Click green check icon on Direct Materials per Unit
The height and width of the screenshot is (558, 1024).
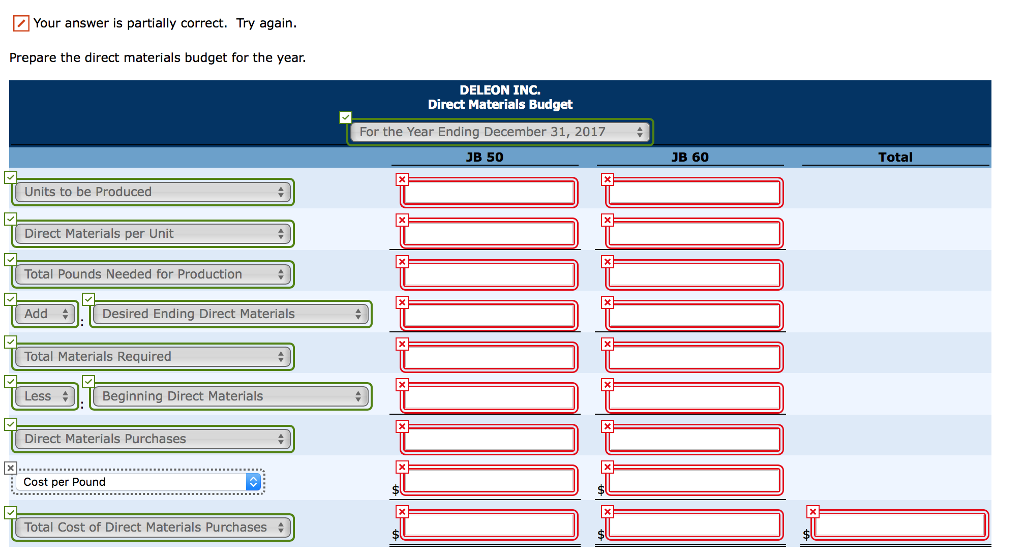click(x=10, y=219)
